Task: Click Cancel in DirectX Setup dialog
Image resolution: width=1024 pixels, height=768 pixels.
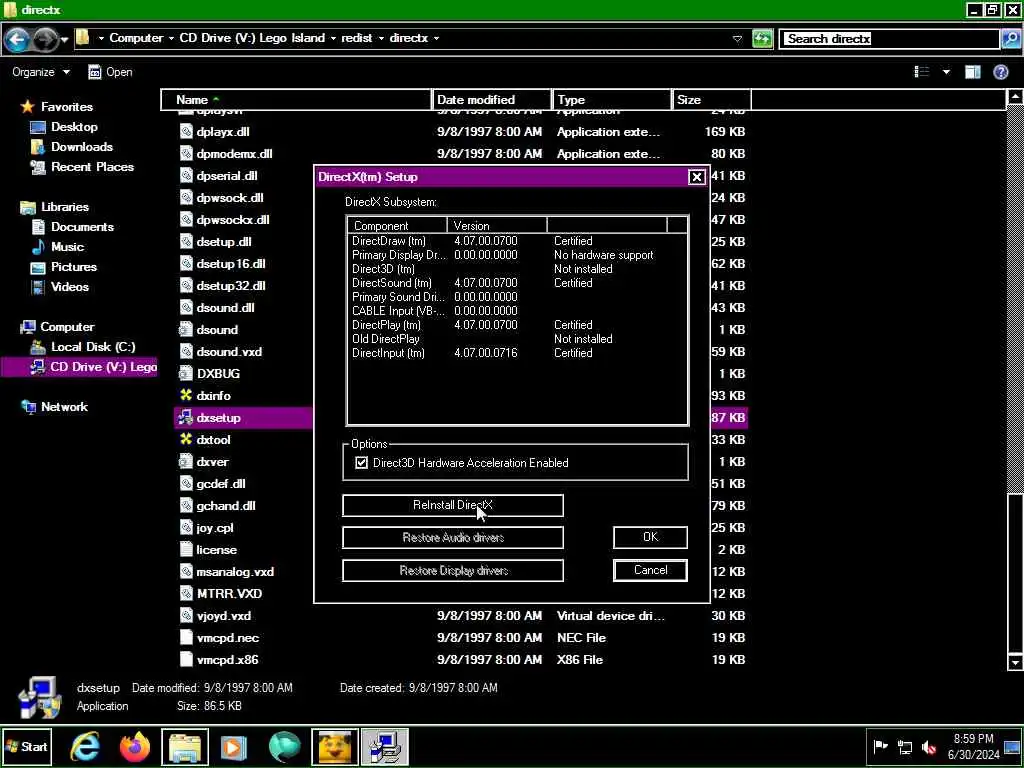Action: coord(650,569)
